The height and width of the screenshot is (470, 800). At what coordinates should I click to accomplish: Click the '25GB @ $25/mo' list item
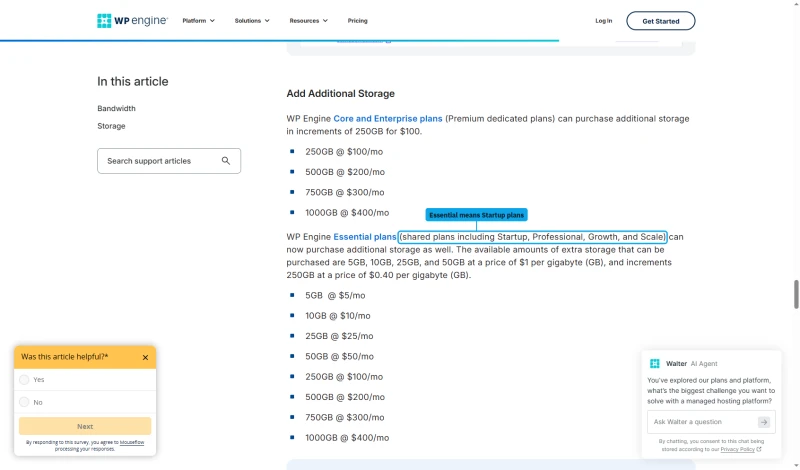(339, 336)
